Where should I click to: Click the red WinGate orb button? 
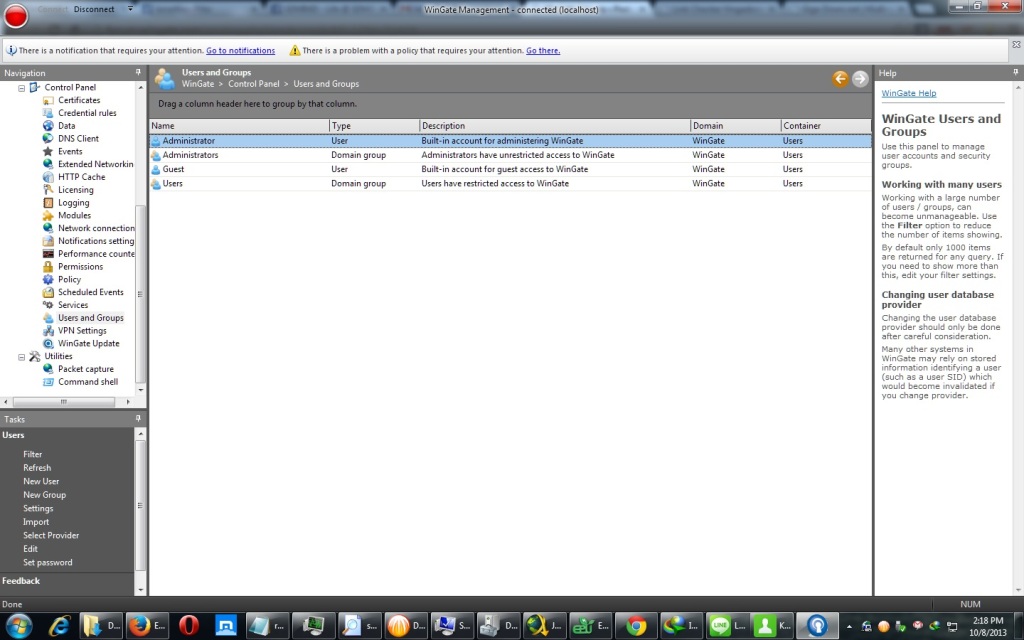pyautogui.click(x=16, y=16)
